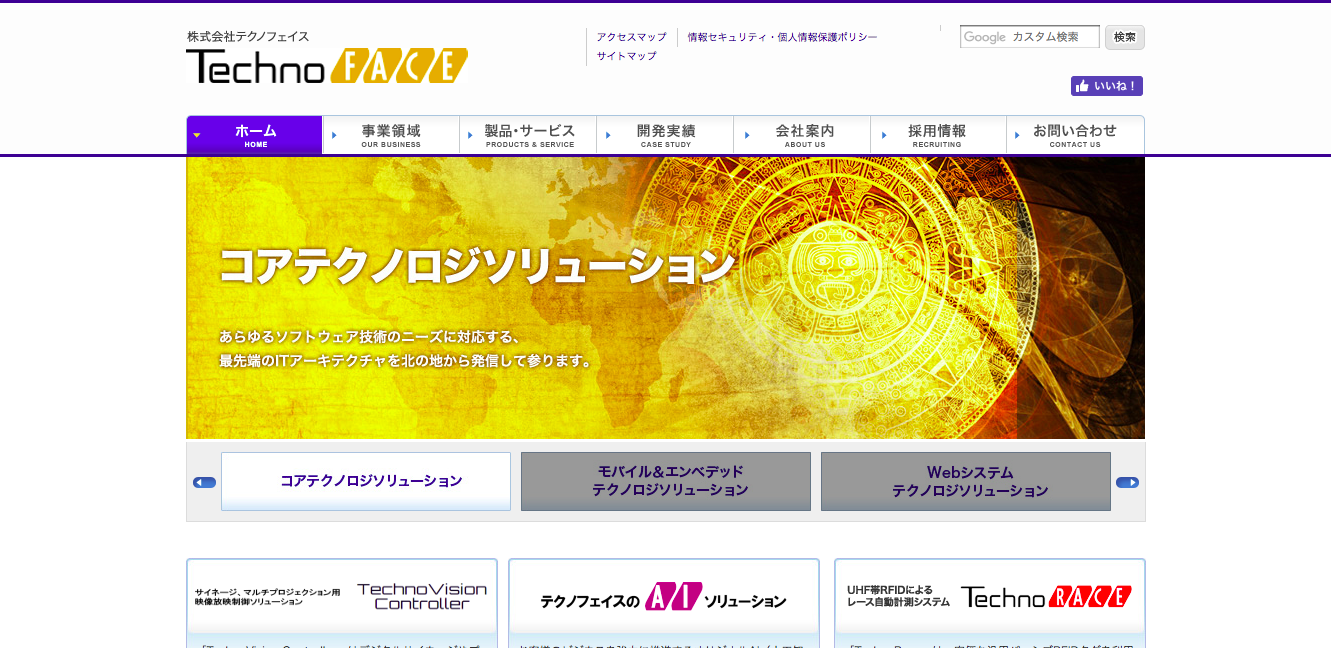
Task: Open the 事業領域 OUR BUSINESS menu
Action: point(391,135)
